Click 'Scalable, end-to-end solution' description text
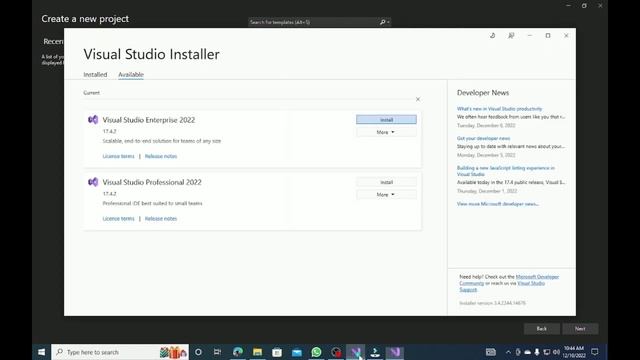640x360 pixels. [162, 141]
